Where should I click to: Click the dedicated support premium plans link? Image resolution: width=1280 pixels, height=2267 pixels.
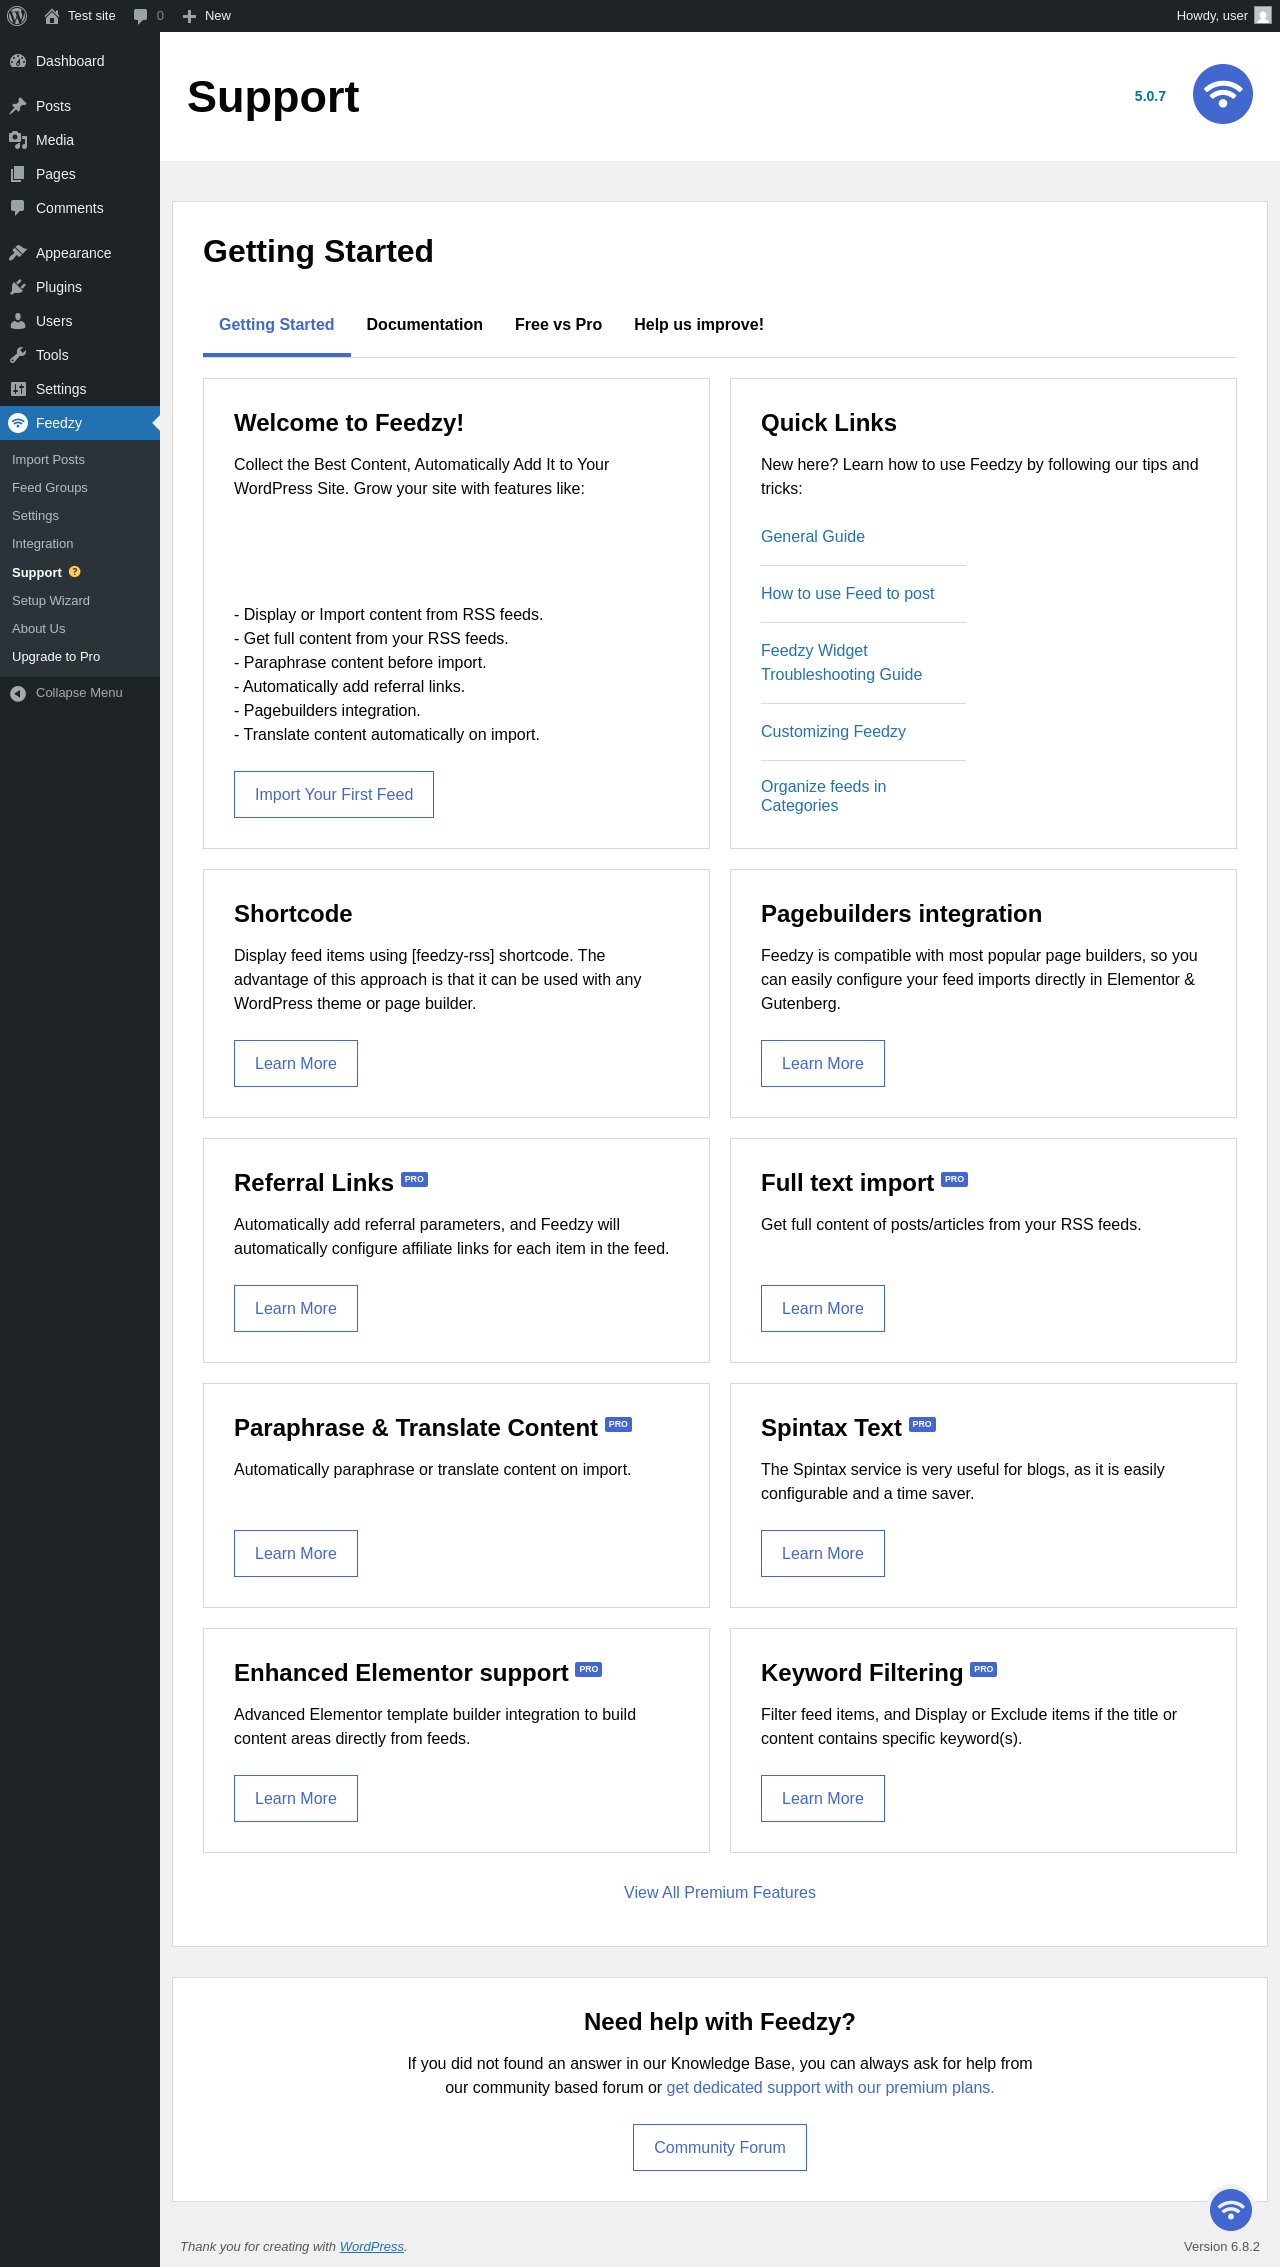(x=831, y=2087)
